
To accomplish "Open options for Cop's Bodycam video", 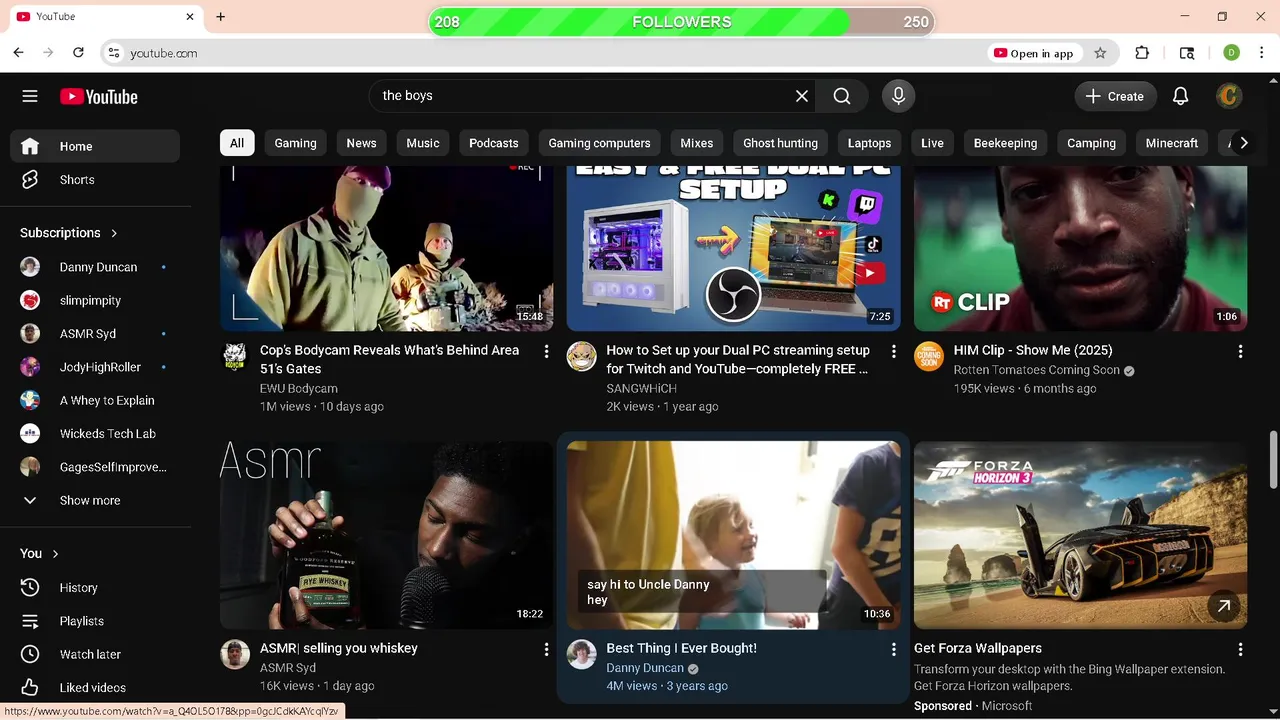I will coord(546,351).
